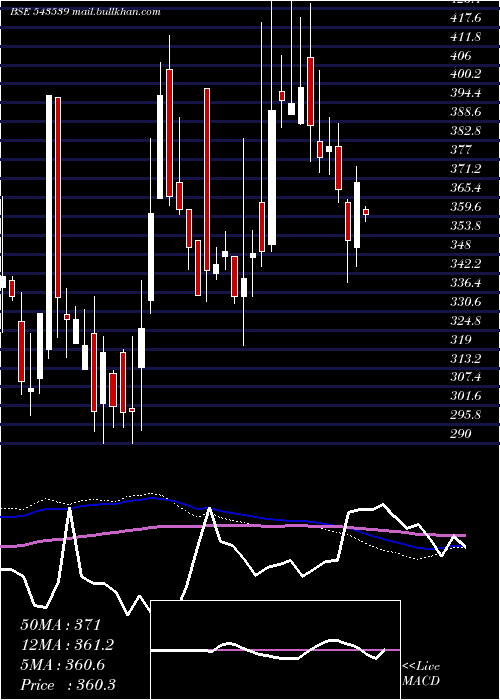
Task: Click the 353.8 price axis label
Action: click(466, 225)
